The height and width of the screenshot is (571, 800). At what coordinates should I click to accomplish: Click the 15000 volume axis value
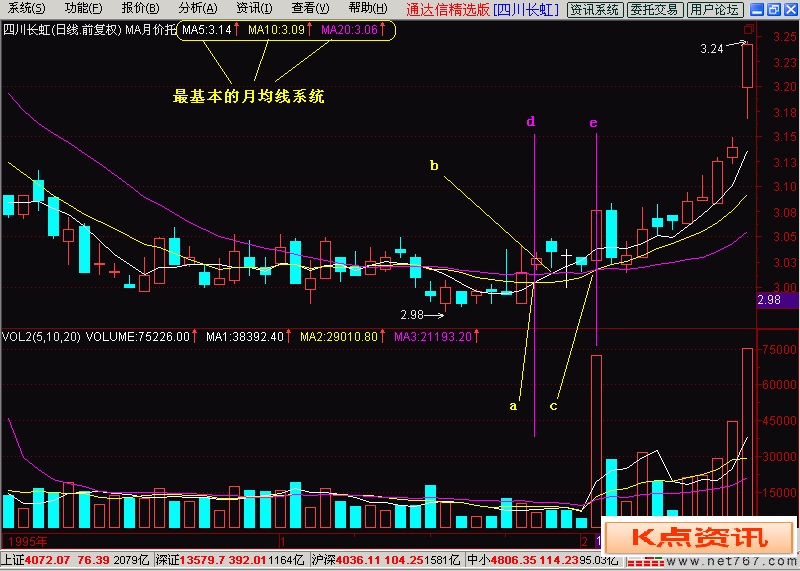click(779, 493)
